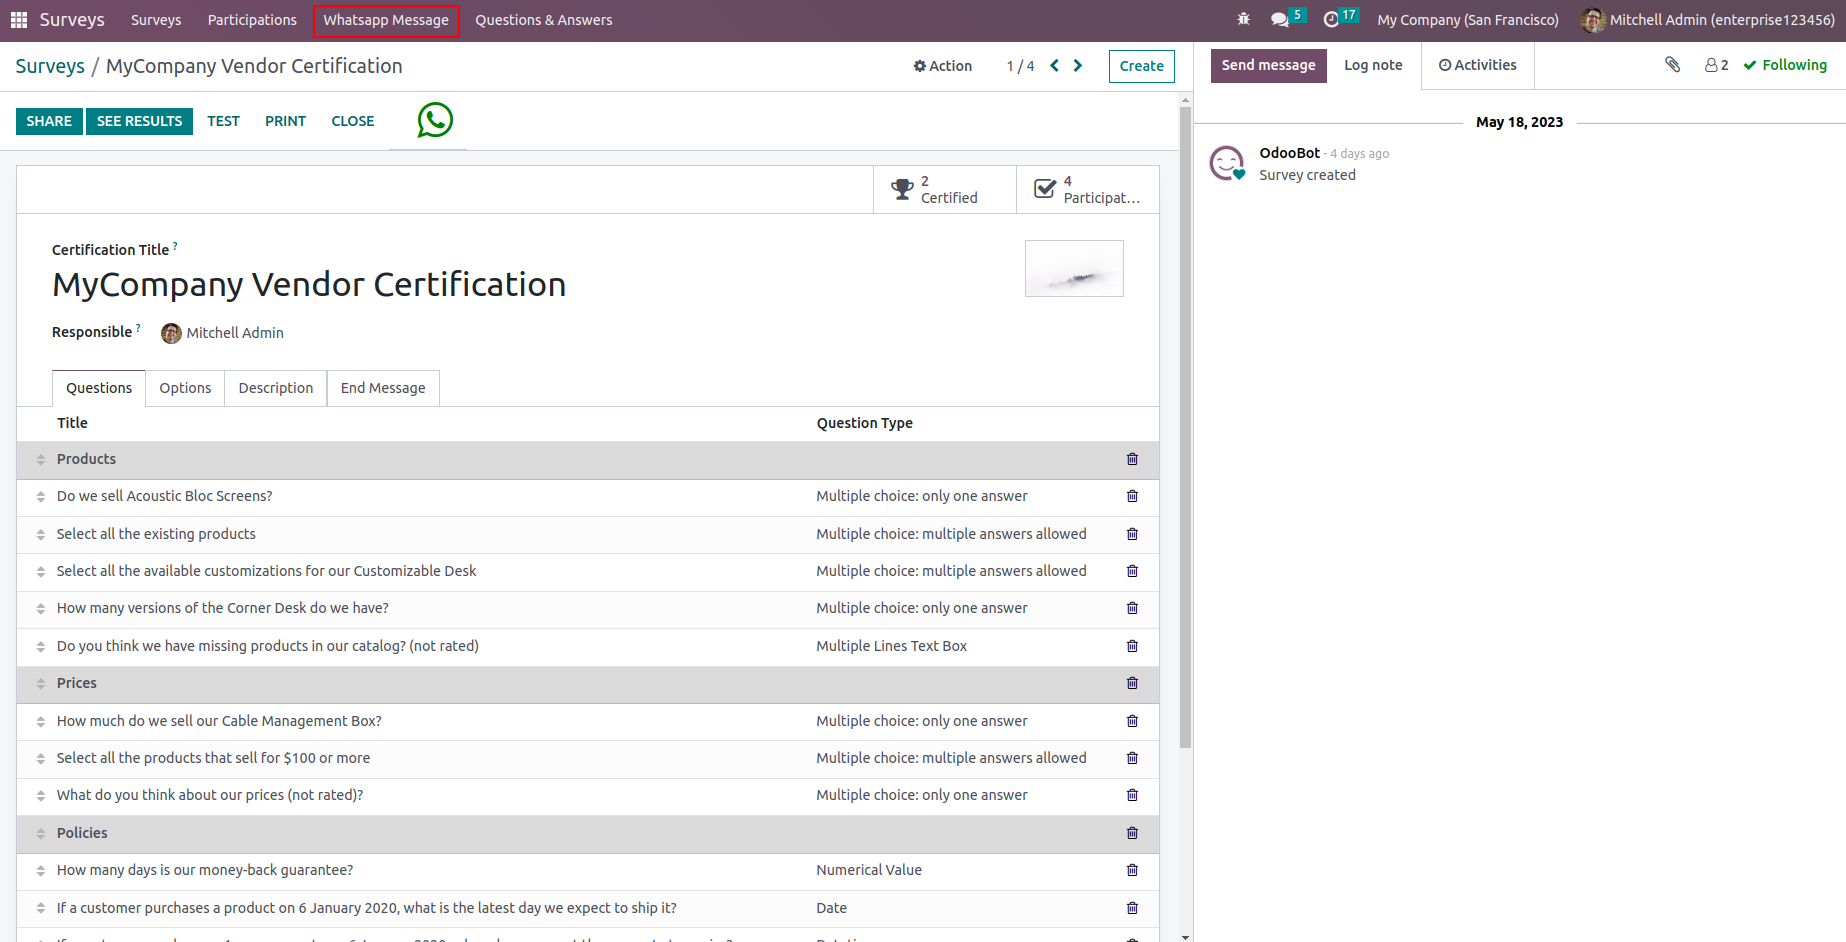Delete 'What do you think about our prices' question
This screenshot has height=942, width=1846.
1132,795
